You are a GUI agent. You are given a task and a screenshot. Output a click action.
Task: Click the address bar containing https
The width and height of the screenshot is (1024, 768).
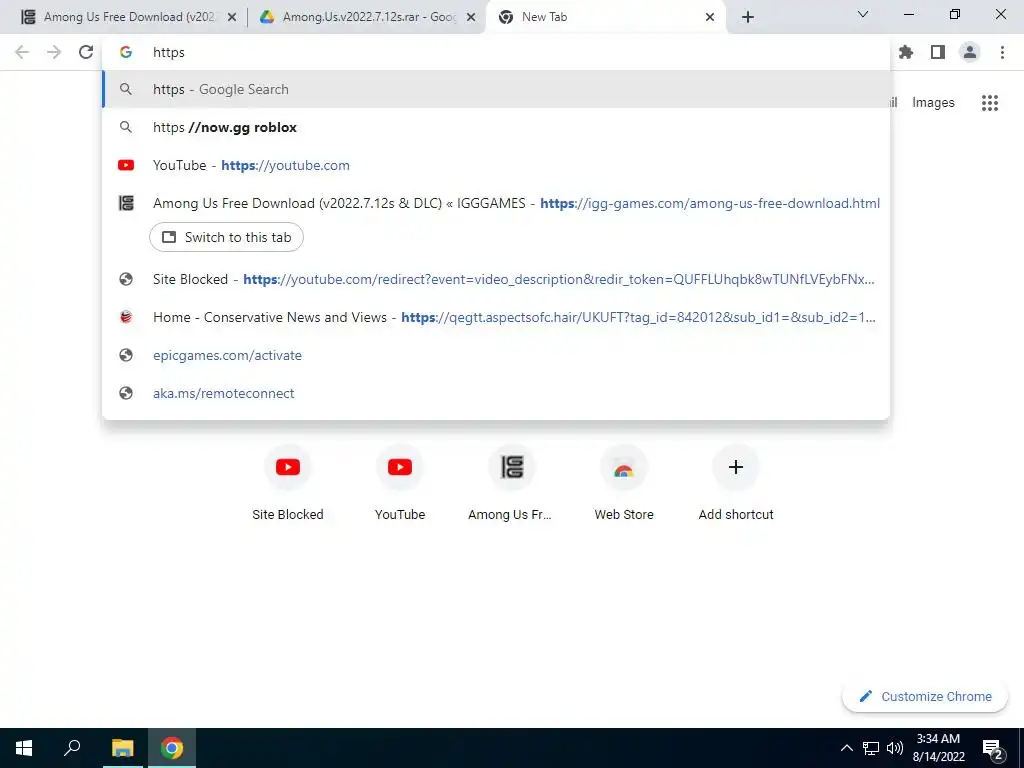pyautogui.click(x=496, y=52)
